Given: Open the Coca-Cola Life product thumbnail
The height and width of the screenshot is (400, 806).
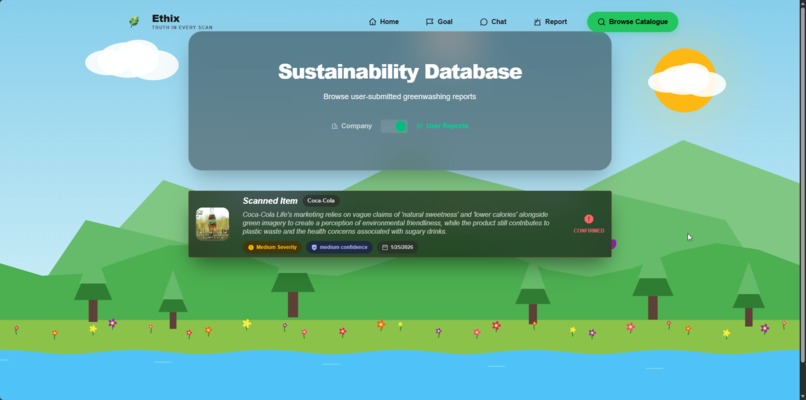Looking at the screenshot, I should pos(212,224).
